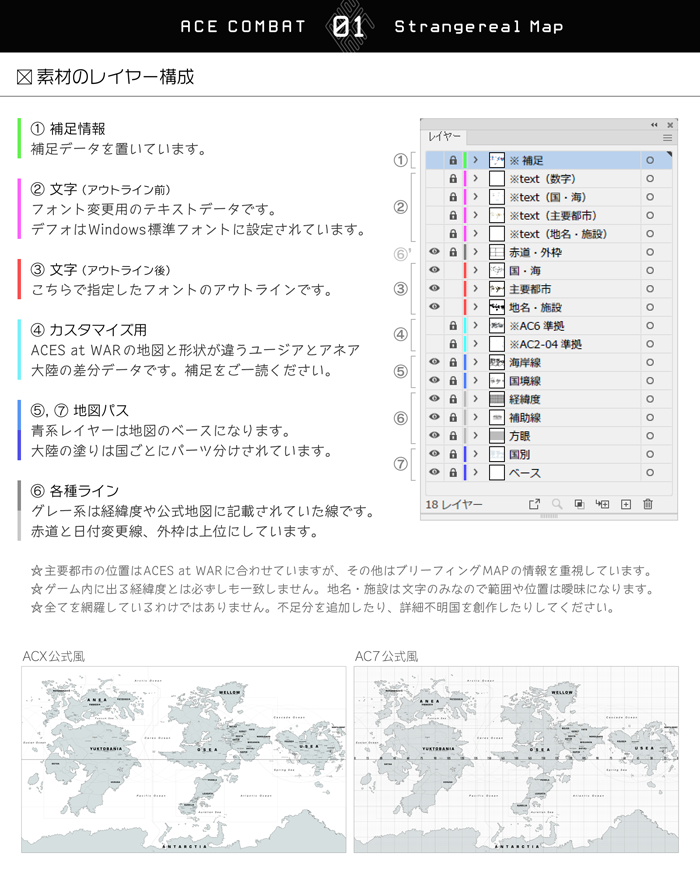Click the locate object magnifier icon

557,505
